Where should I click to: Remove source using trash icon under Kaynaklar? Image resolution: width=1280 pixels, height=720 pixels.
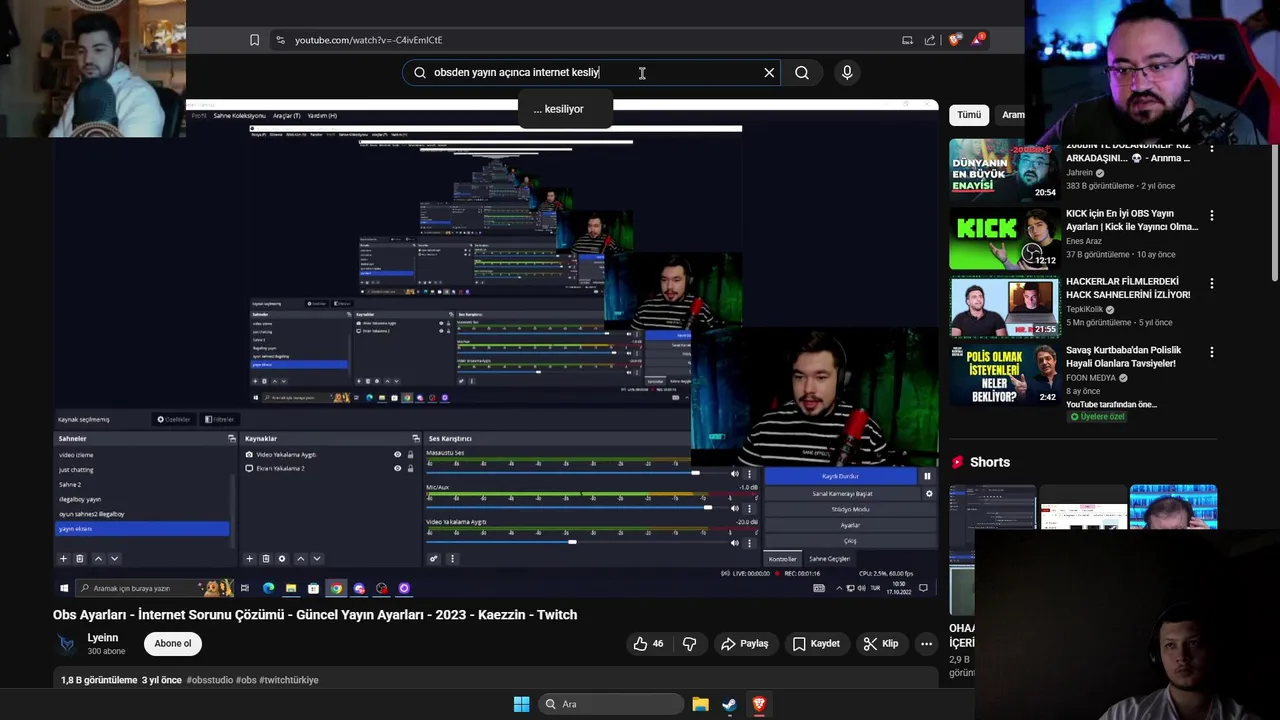click(266, 559)
